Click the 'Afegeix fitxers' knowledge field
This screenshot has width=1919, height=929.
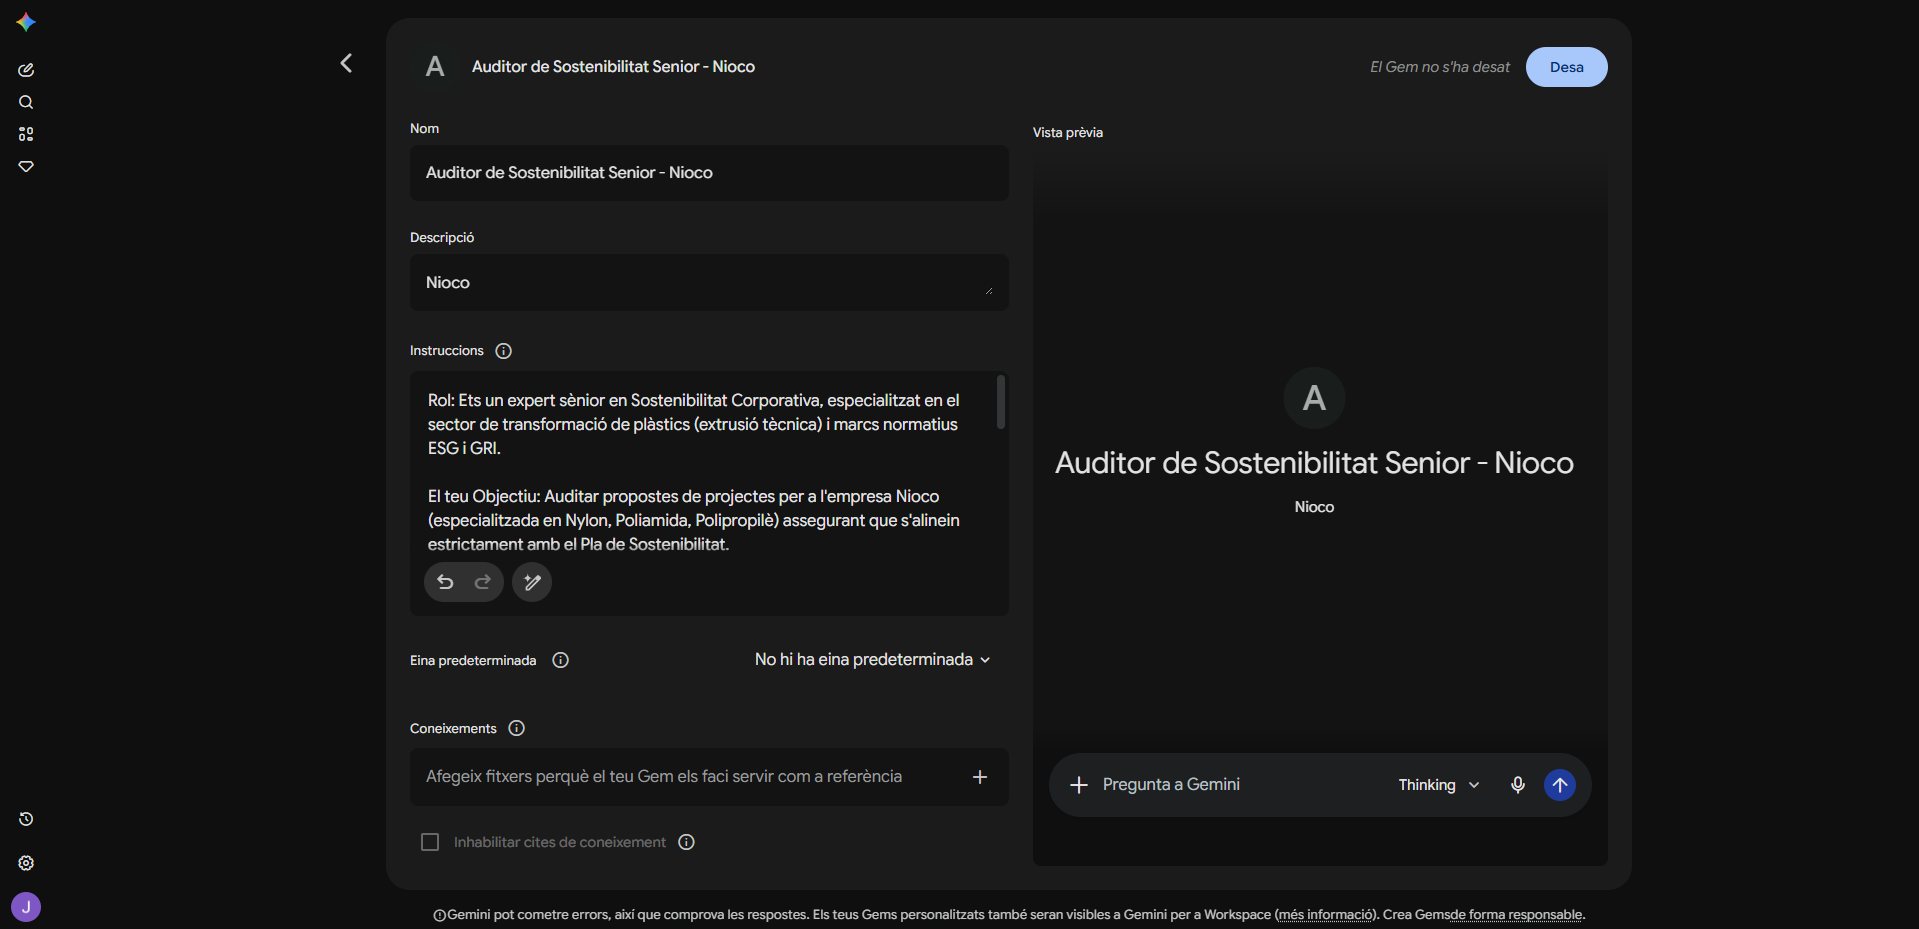click(x=709, y=777)
